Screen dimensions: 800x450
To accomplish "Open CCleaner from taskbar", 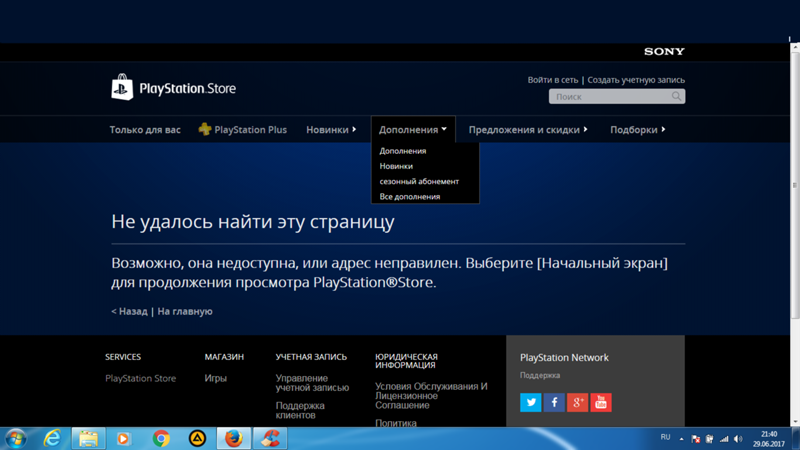I will [x=270, y=439].
